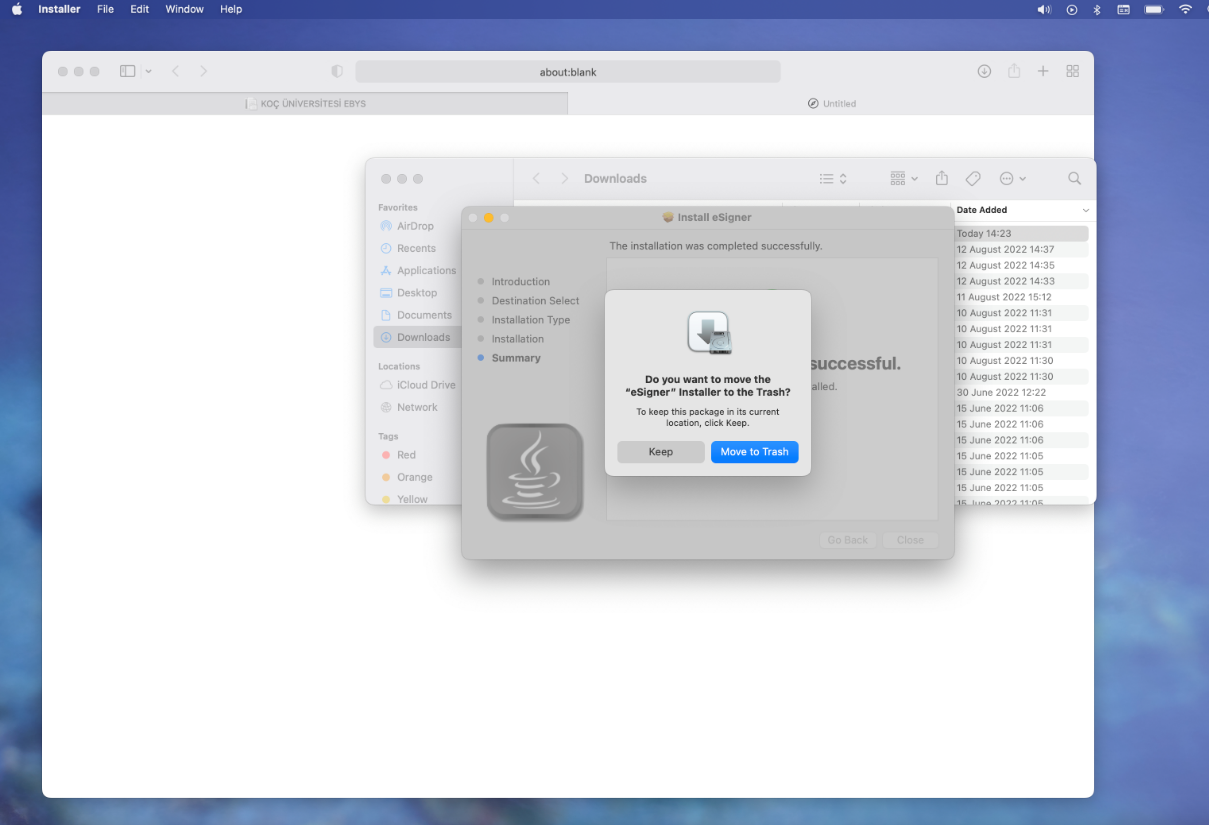The image size is (1209, 825).
Task: Click the Share icon in Finder toolbar
Action: pyautogui.click(x=941, y=178)
